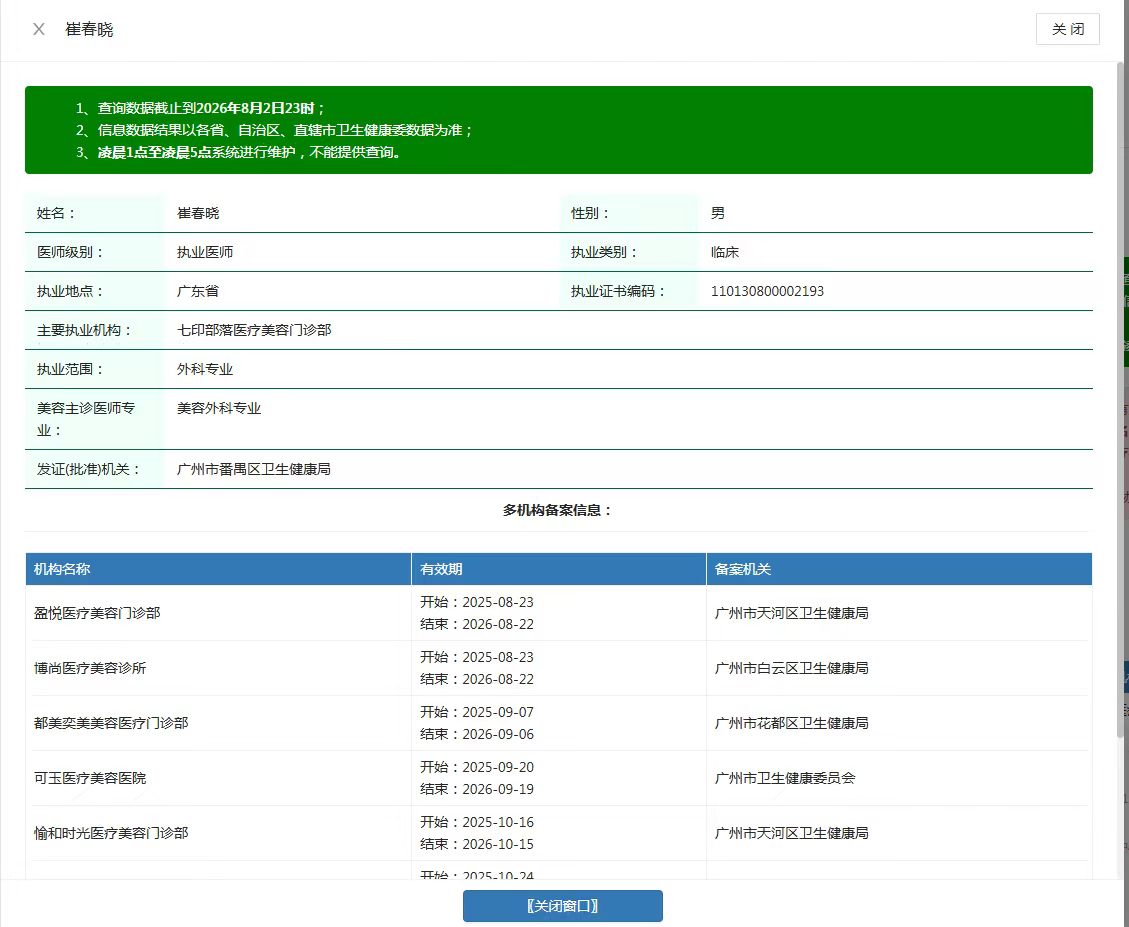
Task: Select the 可玉医疗美容医院 row name
Action: click(90, 778)
